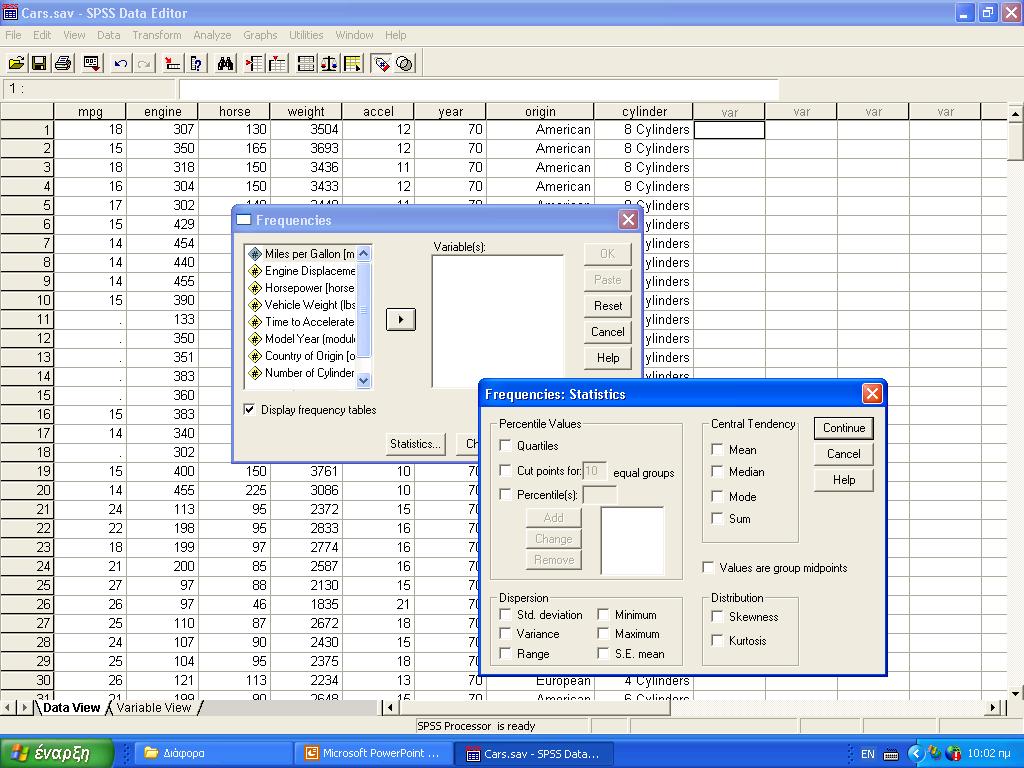Image resolution: width=1024 pixels, height=768 pixels.
Task: Click the Percentile(s) value field
Action: pos(600,495)
